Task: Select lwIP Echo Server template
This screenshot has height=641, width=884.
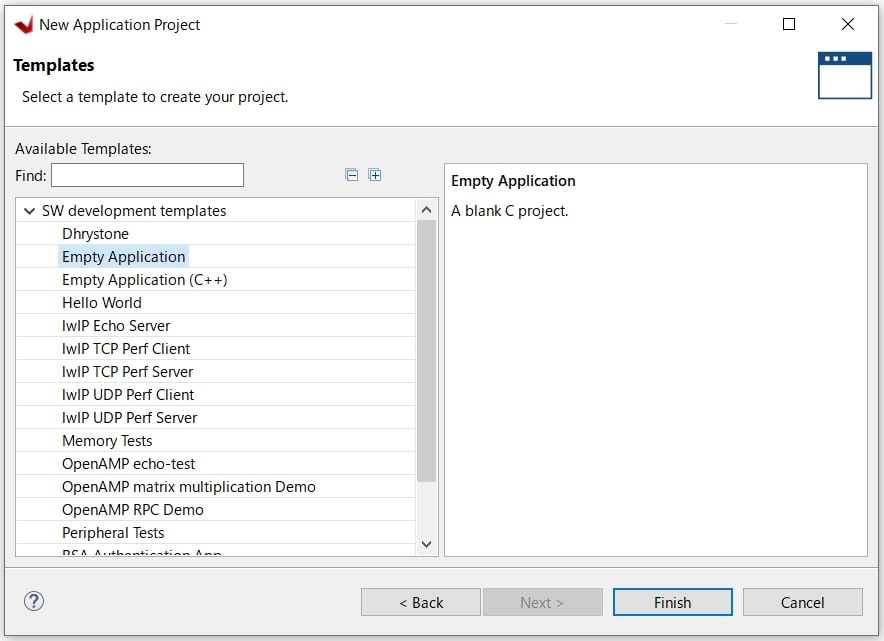Action: click(x=116, y=326)
